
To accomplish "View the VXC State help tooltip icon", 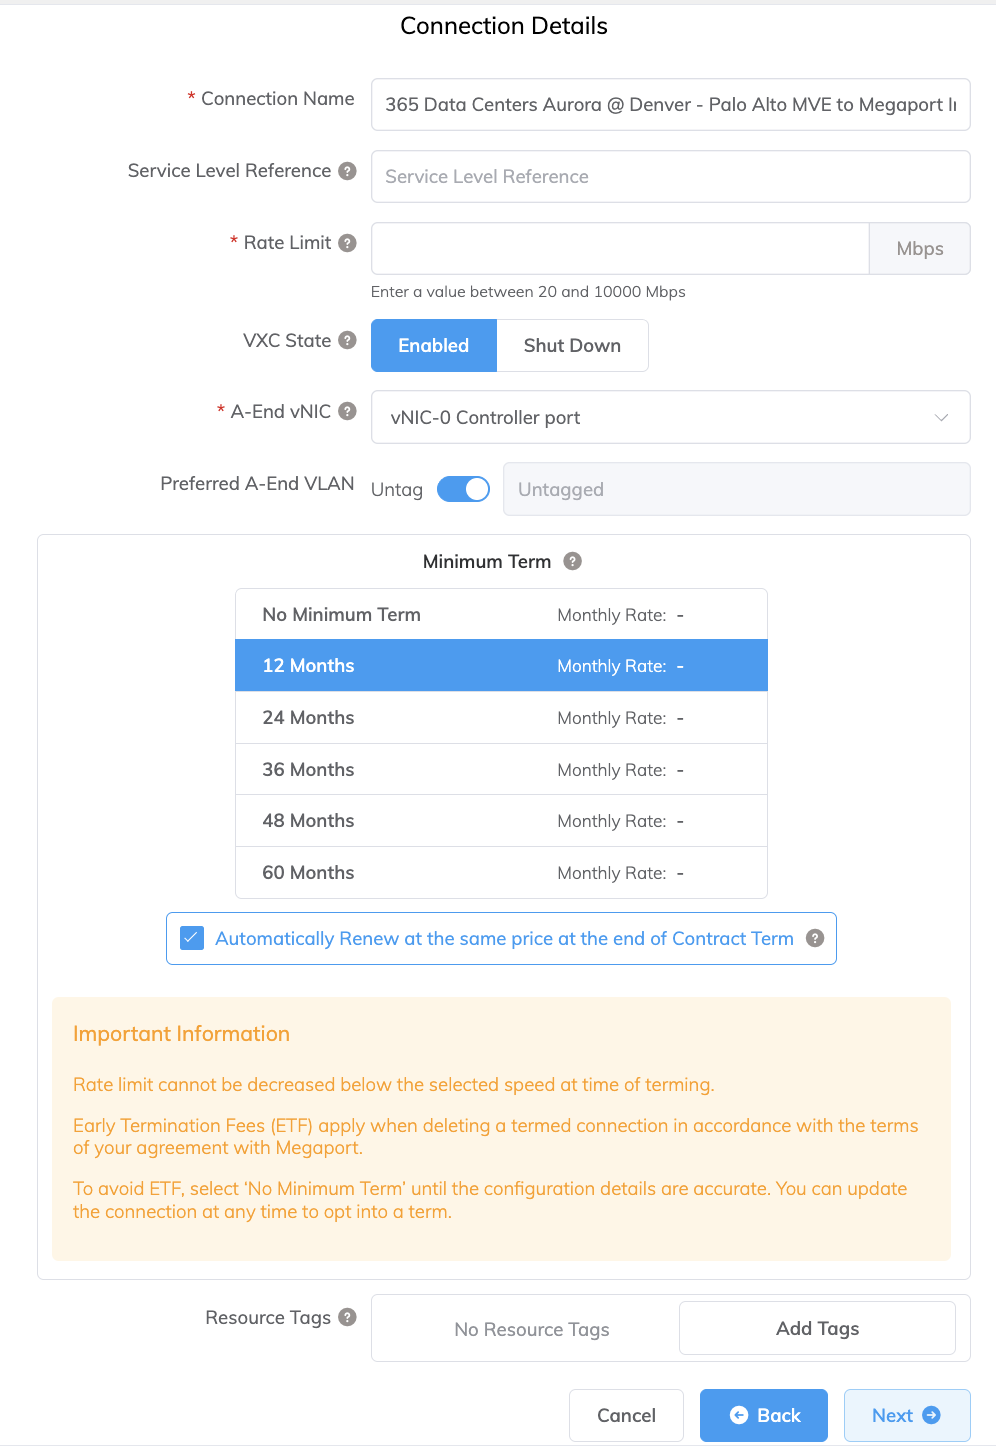I will (347, 340).
